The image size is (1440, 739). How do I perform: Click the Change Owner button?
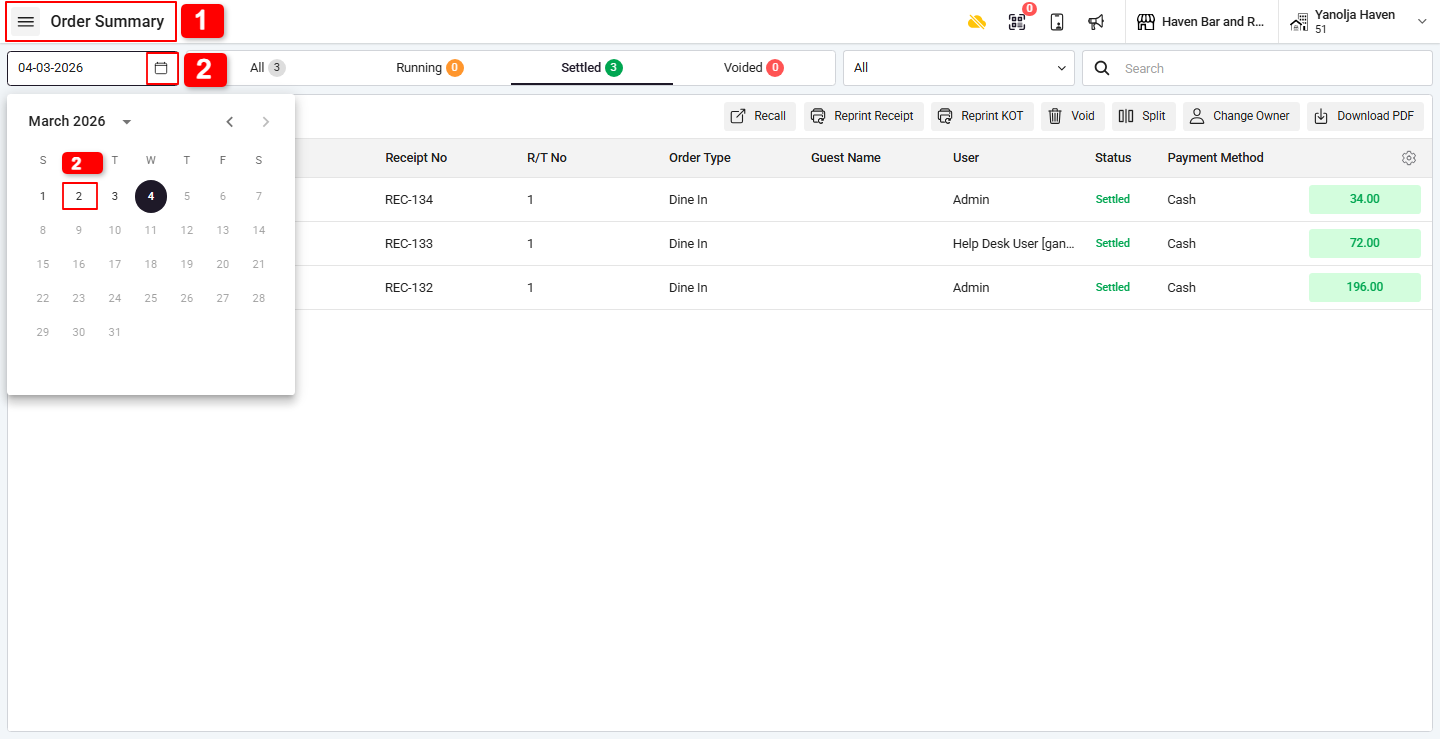1241,116
